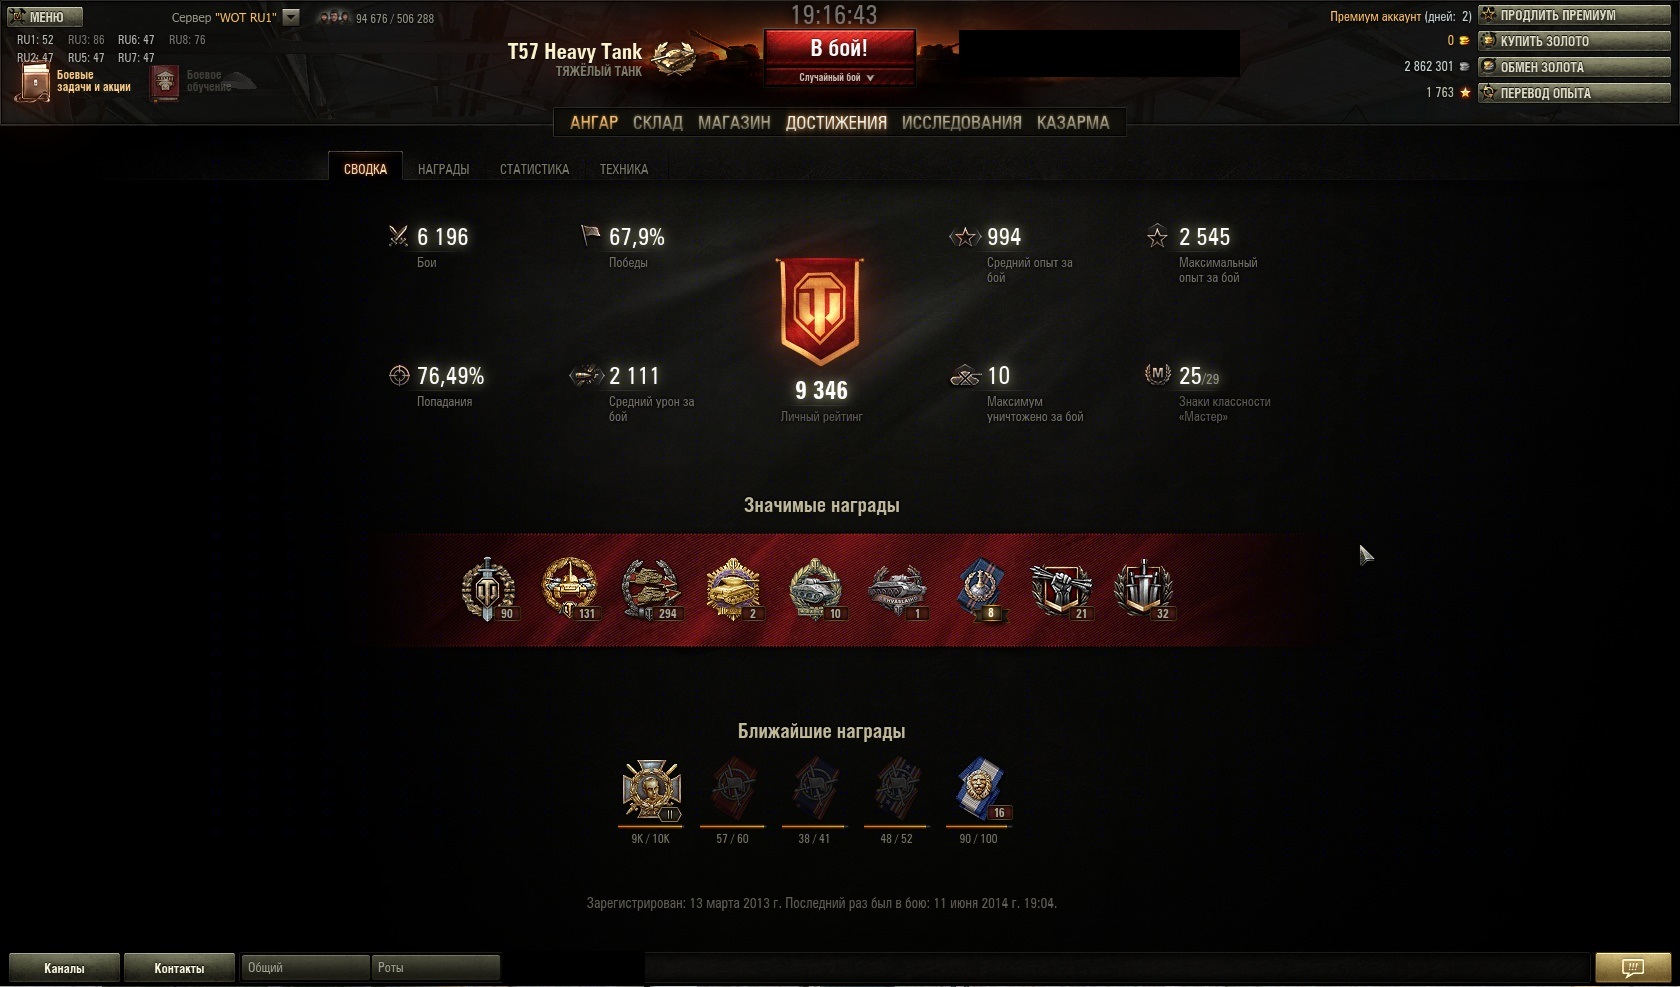Click the Kolobanov's medal icon with count 10
Viewport: 1680px width, 987px height.
click(x=816, y=590)
